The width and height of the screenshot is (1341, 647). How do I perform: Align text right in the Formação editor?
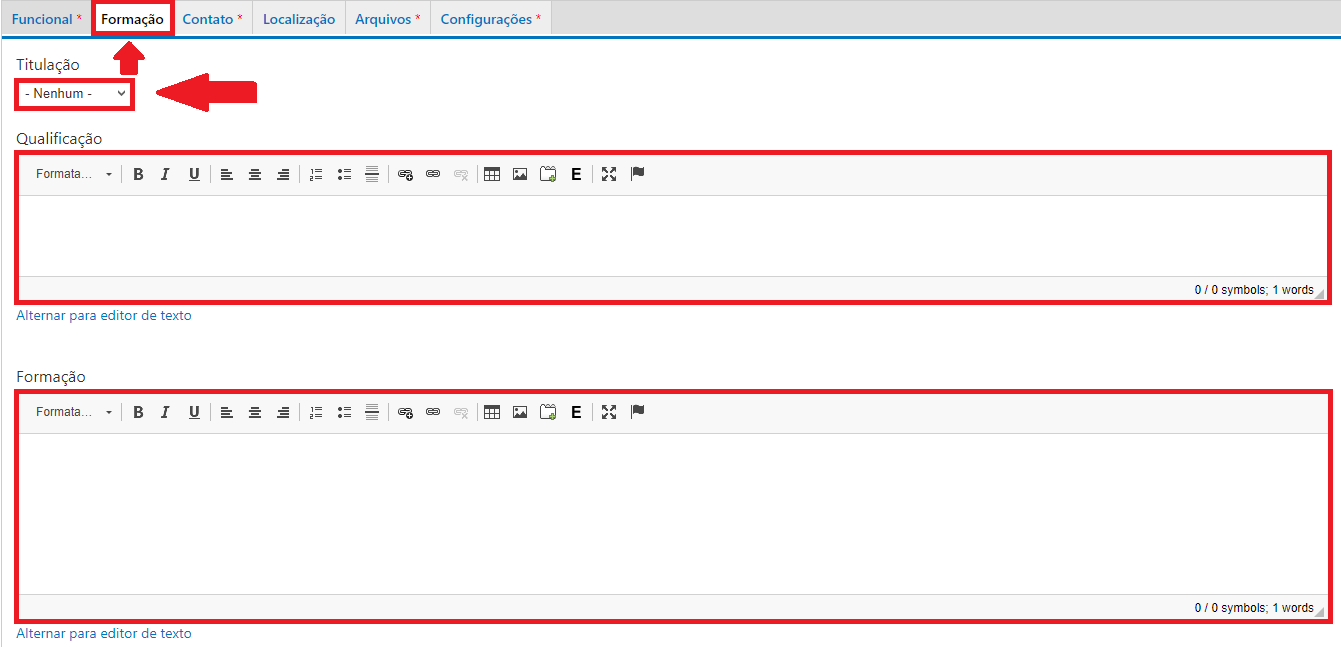pos(283,412)
